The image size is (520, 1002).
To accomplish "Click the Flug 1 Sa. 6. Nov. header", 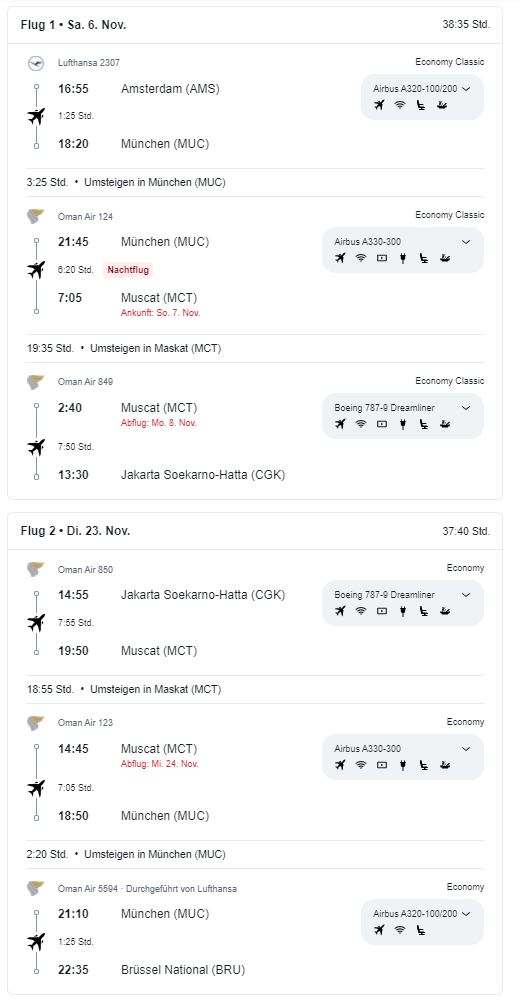I will pyautogui.click(x=73, y=25).
